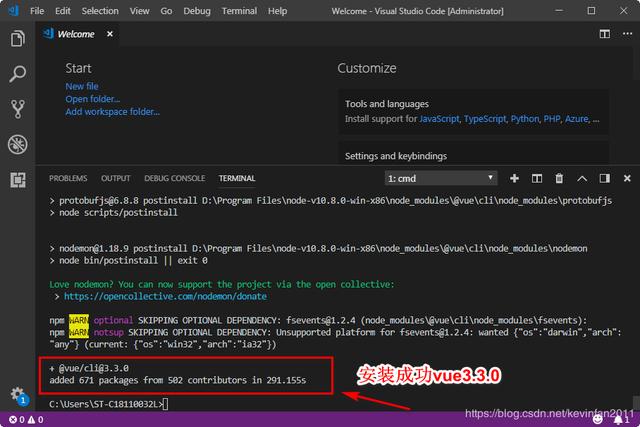Image resolution: width=640 pixels, height=427 pixels.
Task: Open notifications bell in status bar
Action: pyautogui.click(x=621, y=420)
